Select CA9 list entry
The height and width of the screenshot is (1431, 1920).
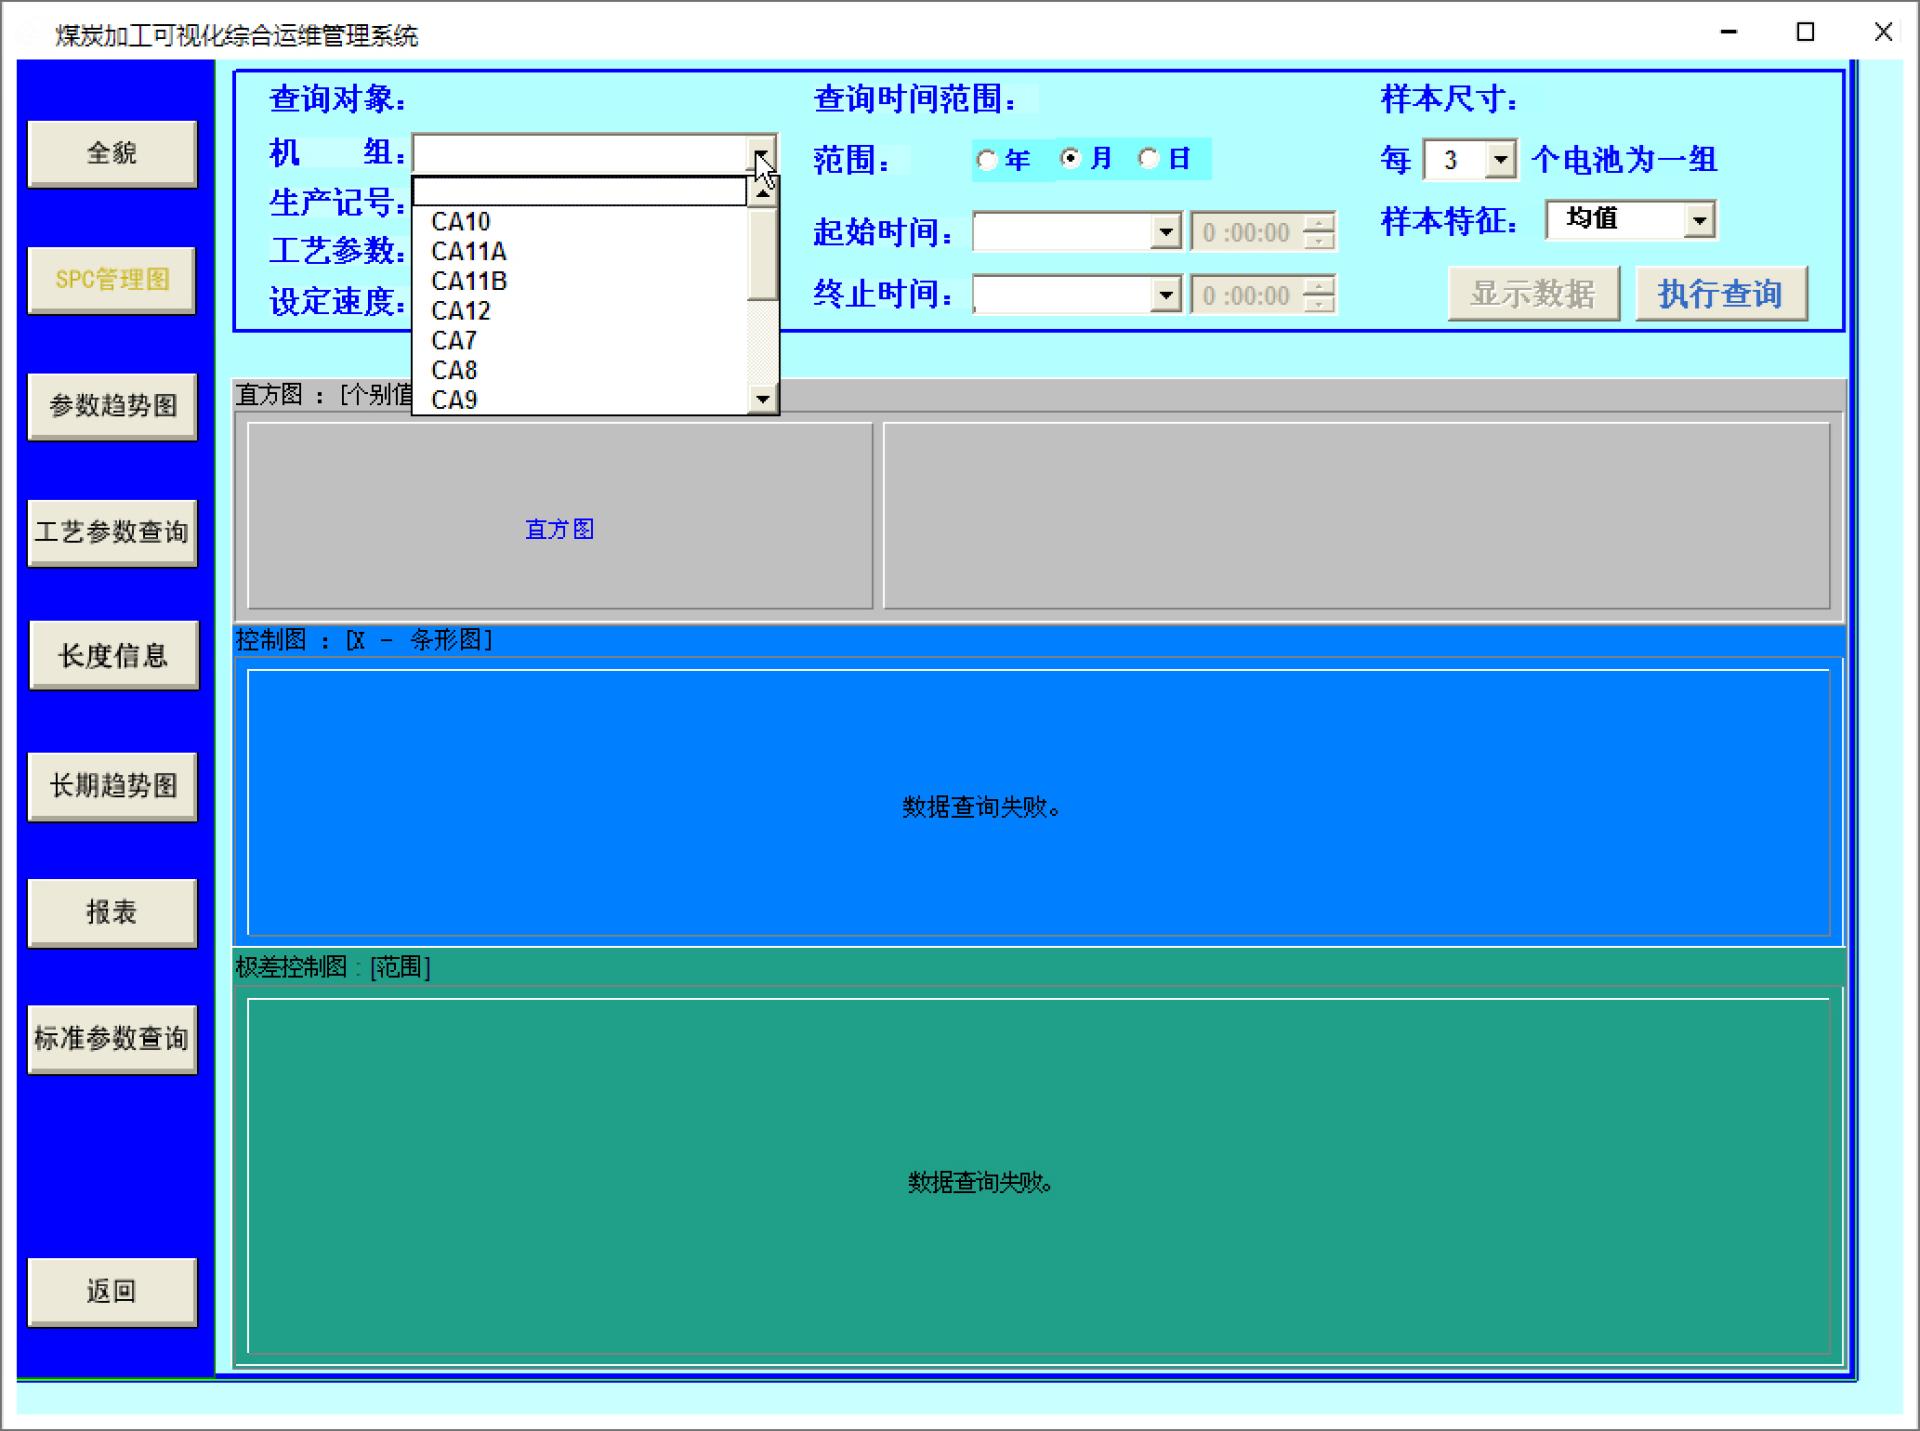[454, 400]
